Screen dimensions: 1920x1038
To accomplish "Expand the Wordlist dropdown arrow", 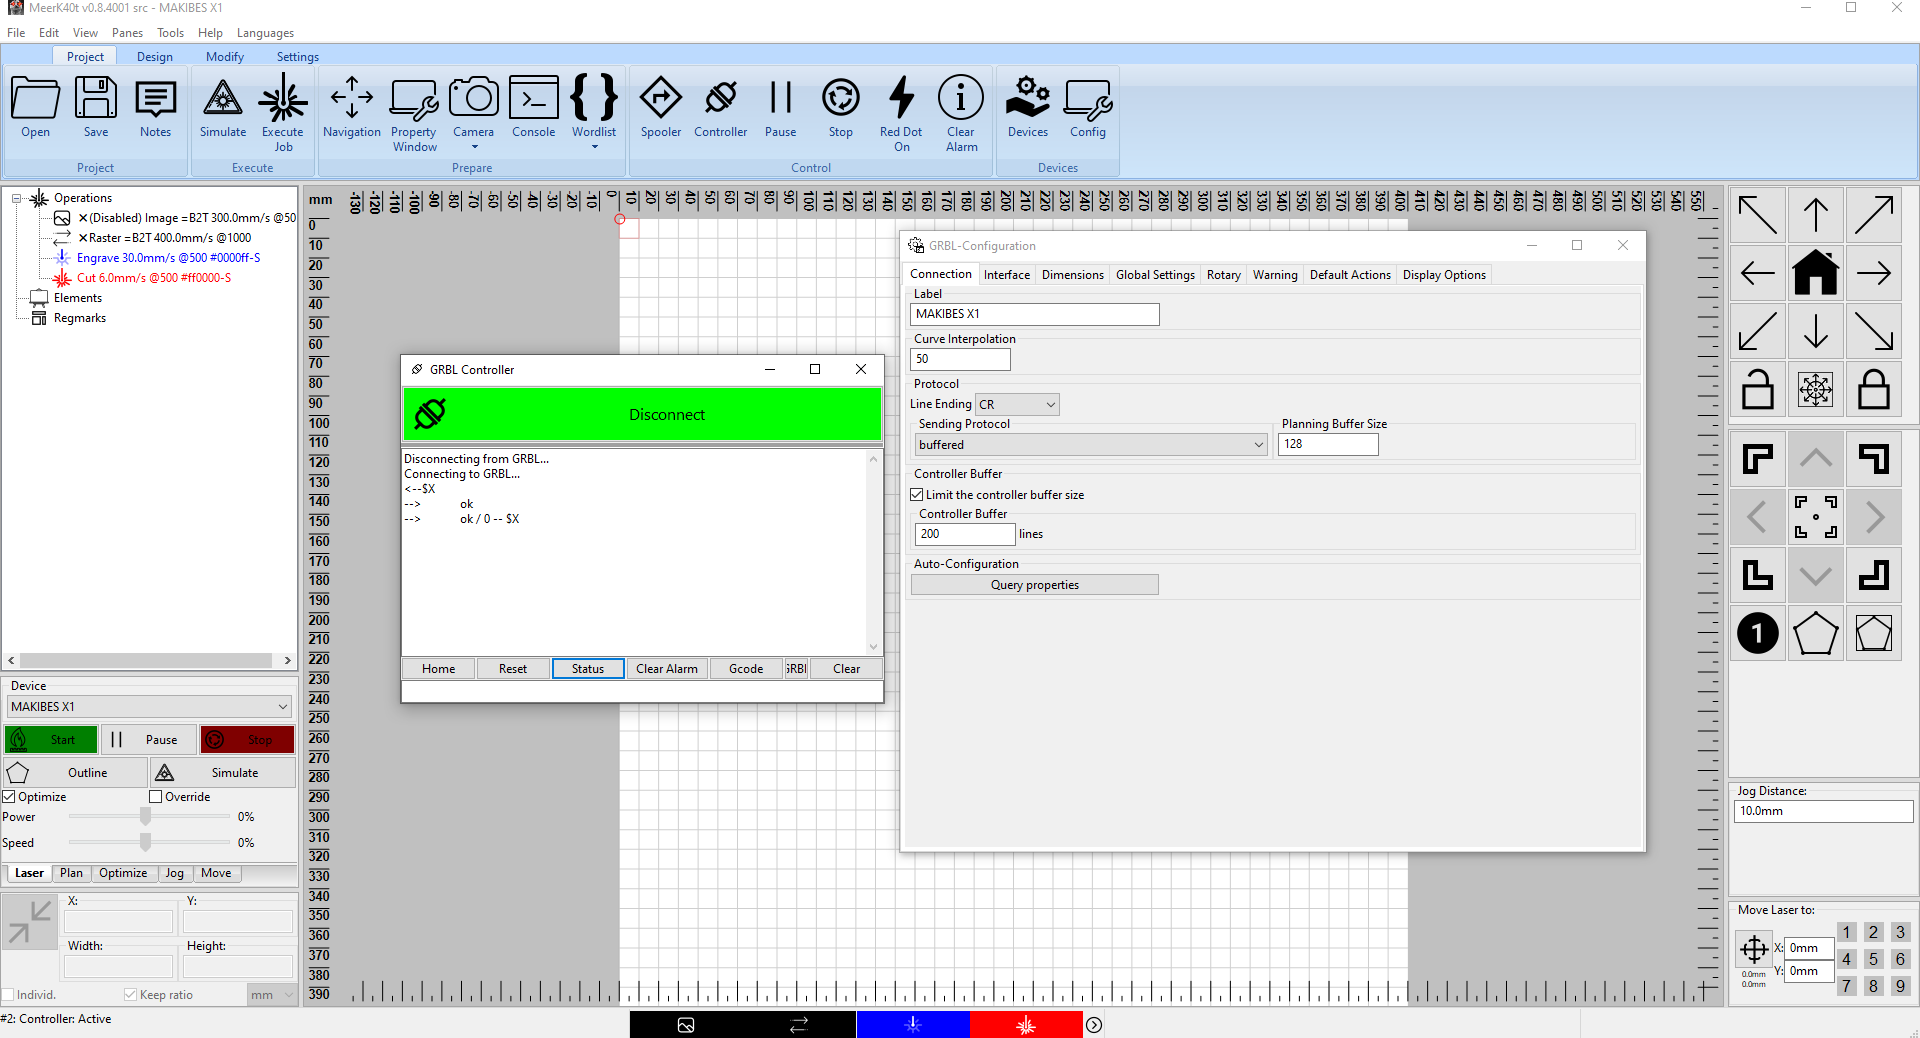I will point(594,147).
